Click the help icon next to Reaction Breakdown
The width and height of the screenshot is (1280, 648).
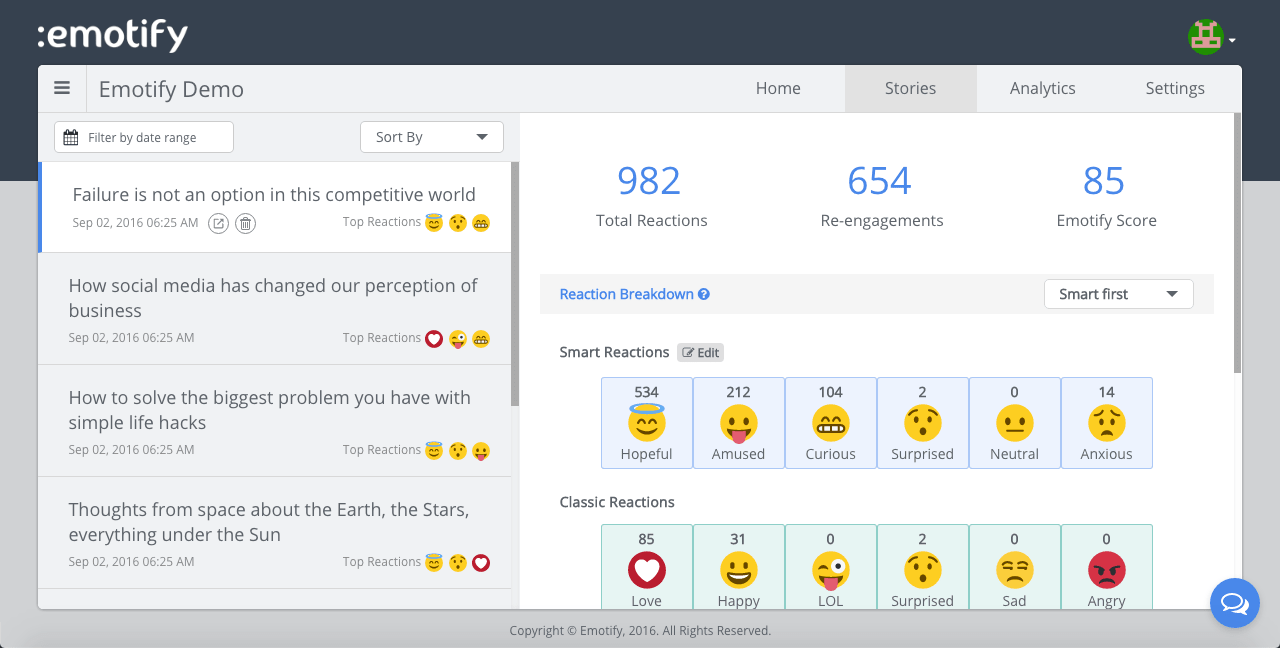706,293
